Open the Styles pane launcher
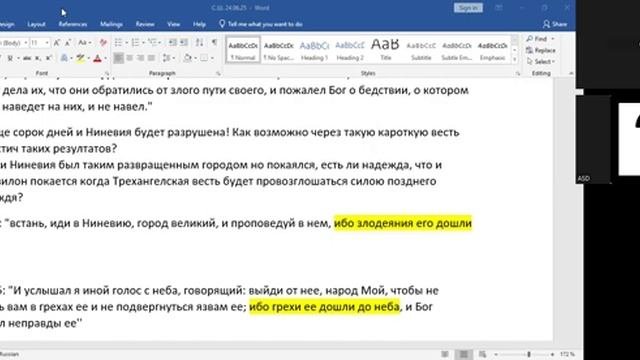The width and height of the screenshot is (640, 360). 518,73
